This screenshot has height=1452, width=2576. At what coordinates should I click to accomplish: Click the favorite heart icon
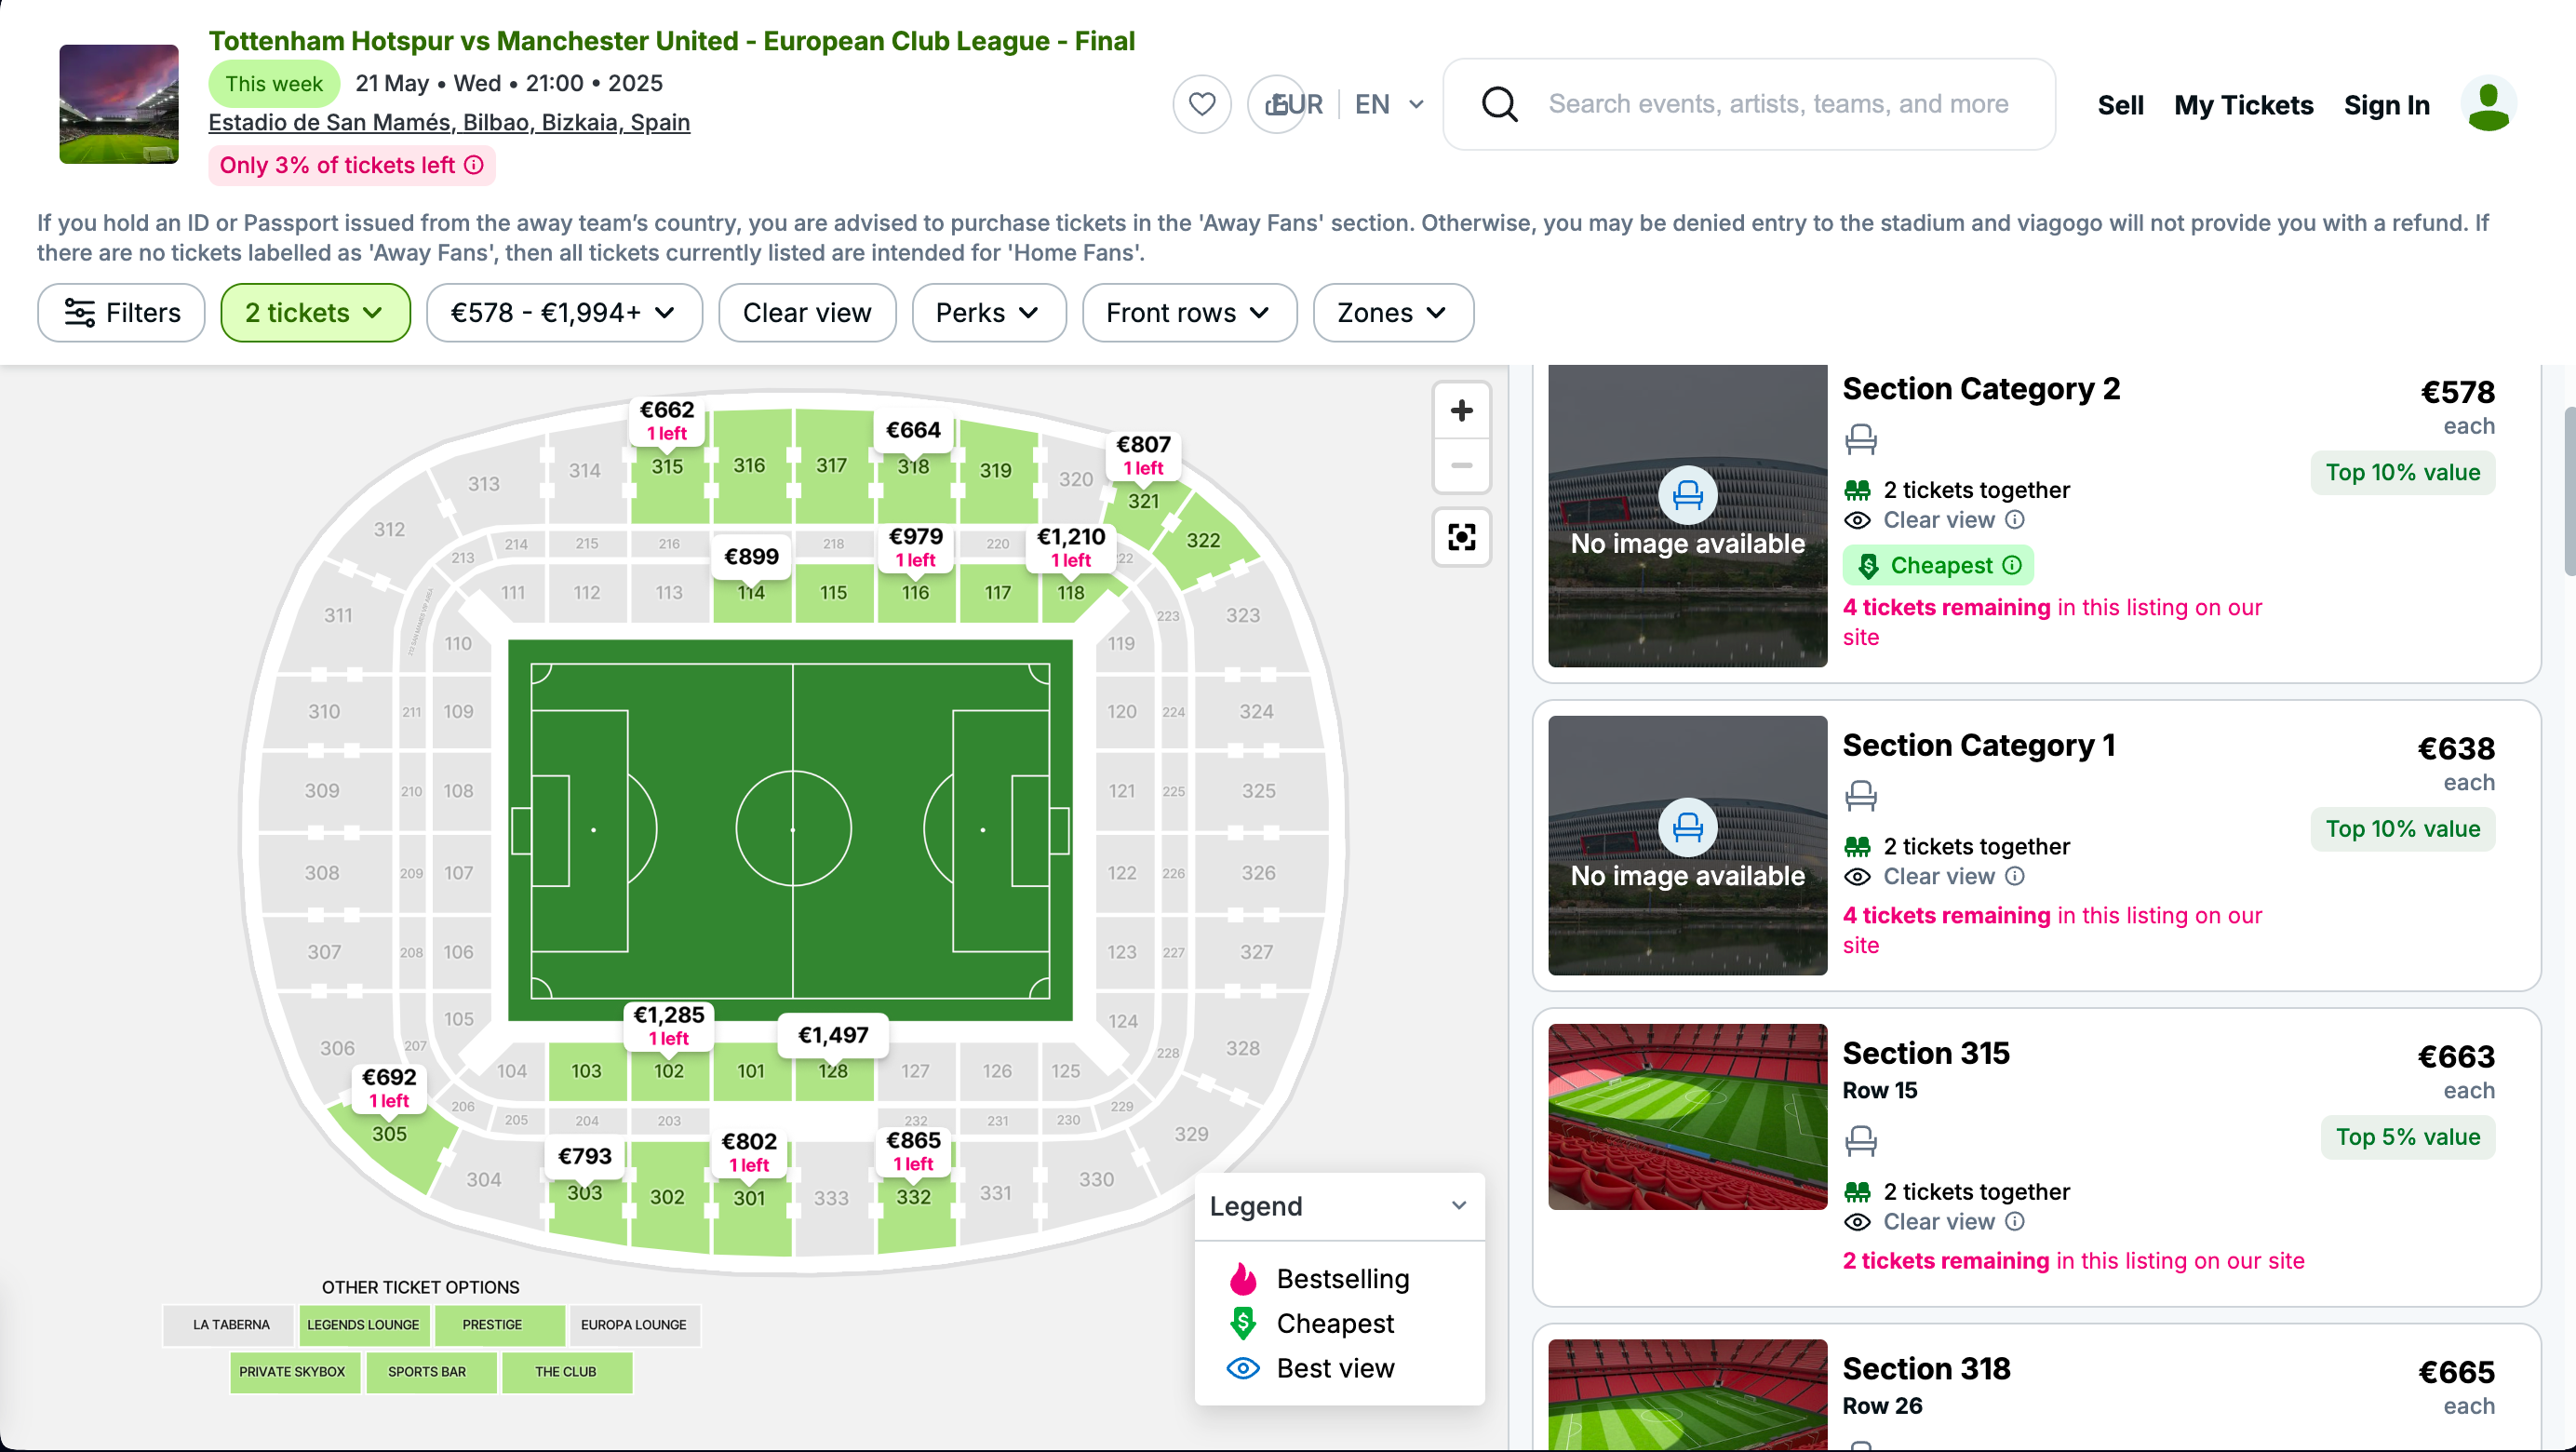pyautogui.click(x=1202, y=104)
